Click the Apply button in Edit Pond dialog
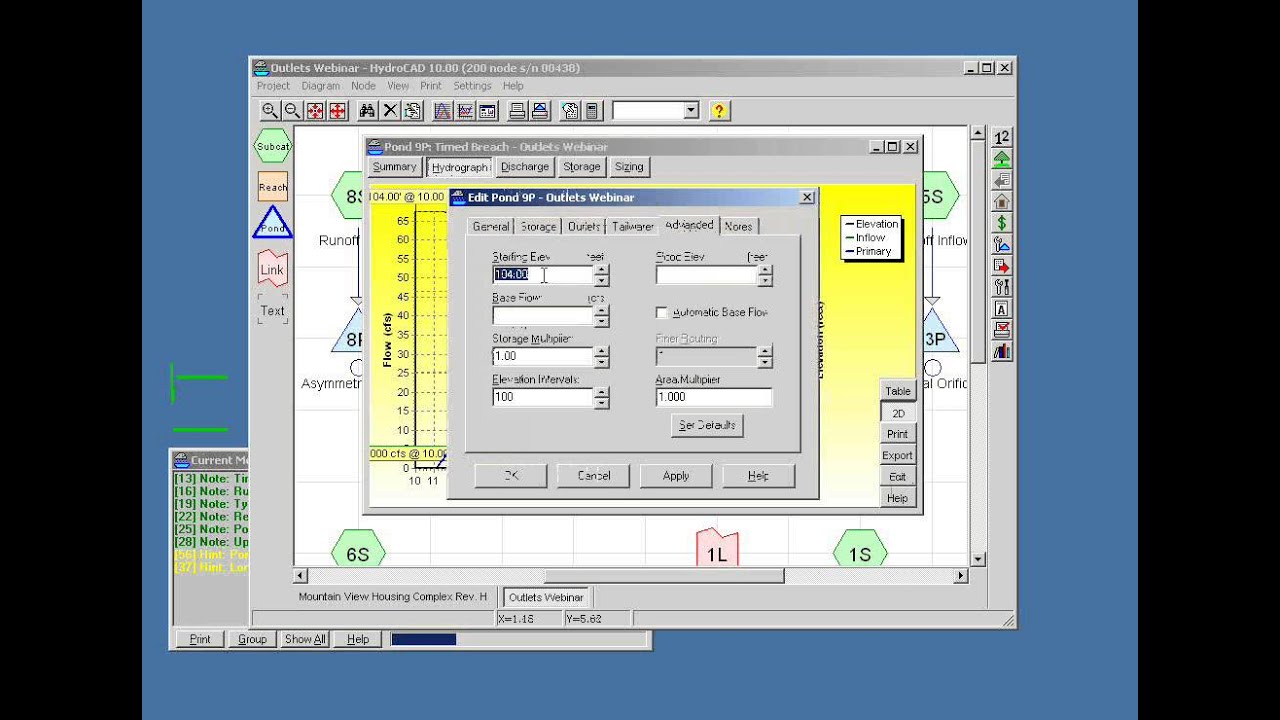The height and width of the screenshot is (720, 1280). [676, 476]
